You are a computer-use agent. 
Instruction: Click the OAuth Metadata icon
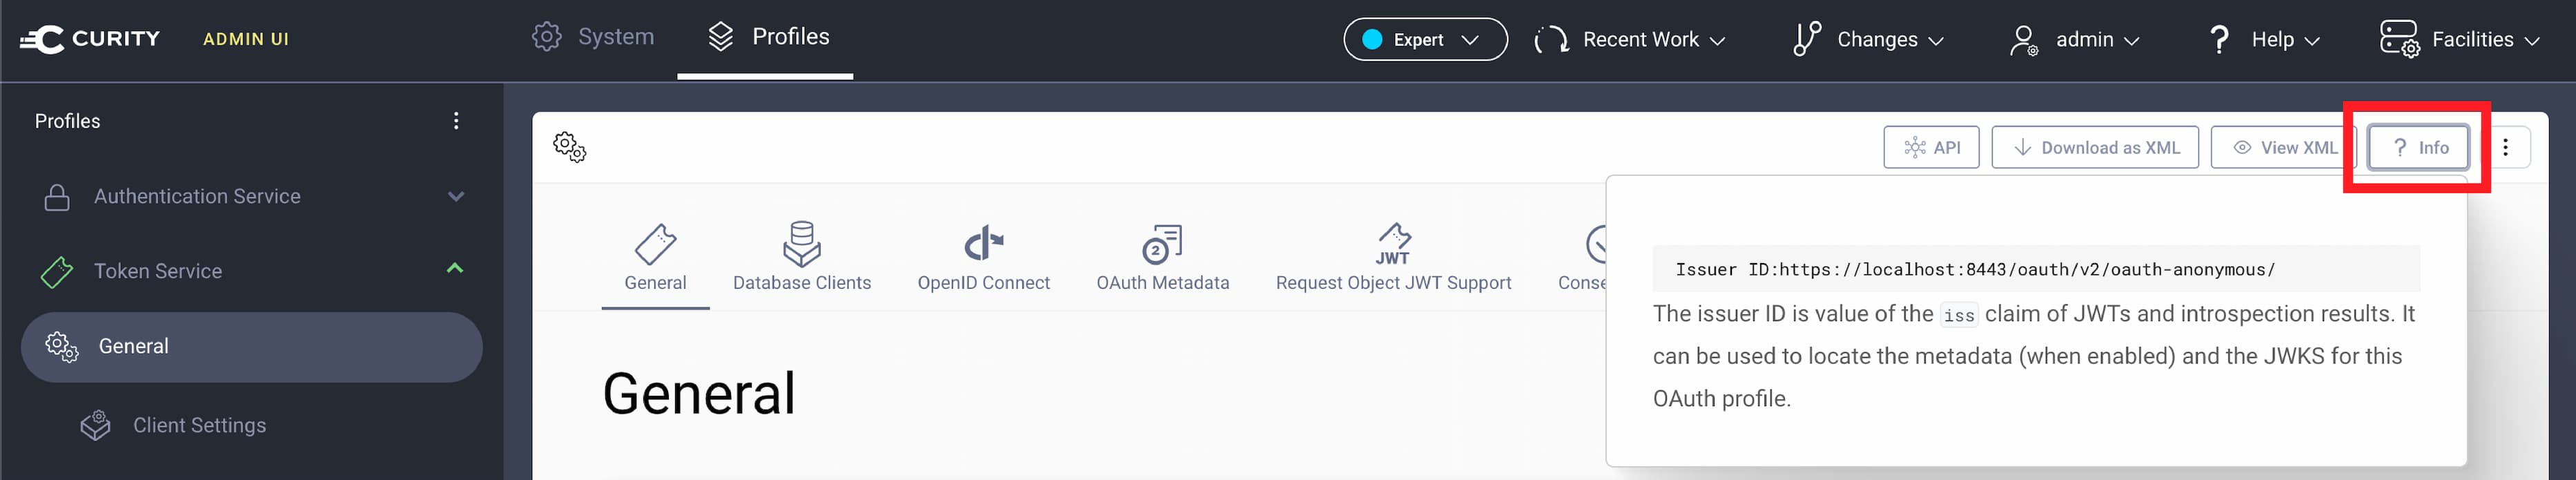pos(1162,242)
